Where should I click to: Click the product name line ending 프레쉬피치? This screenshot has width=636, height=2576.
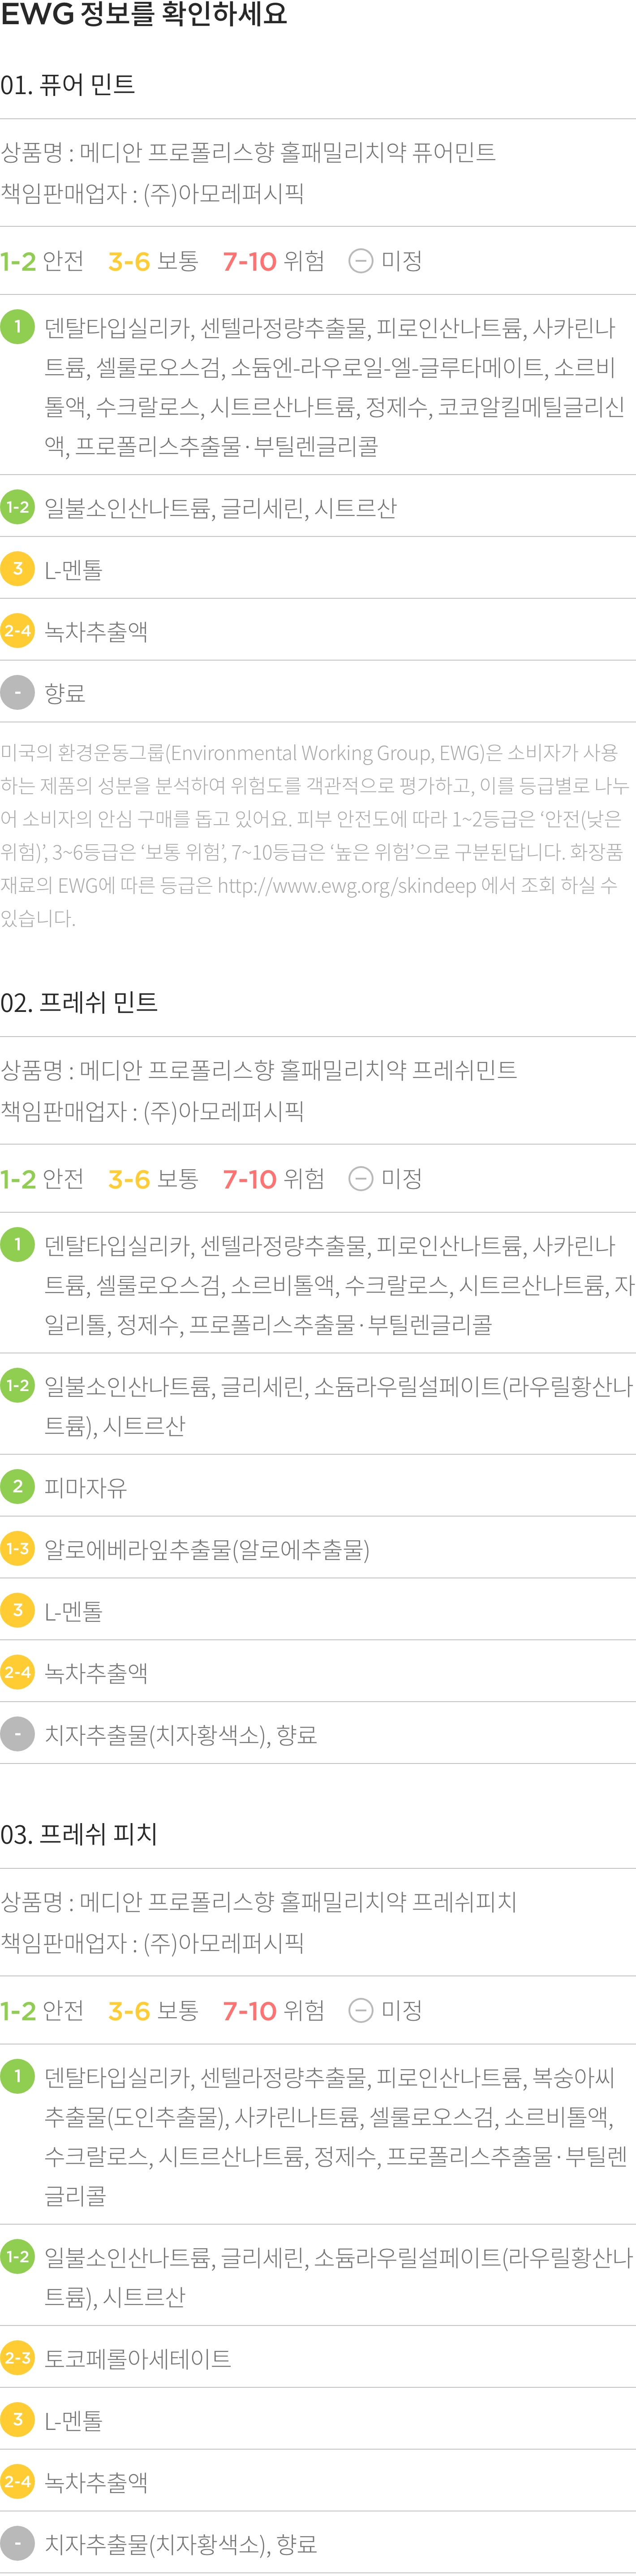(258, 1901)
